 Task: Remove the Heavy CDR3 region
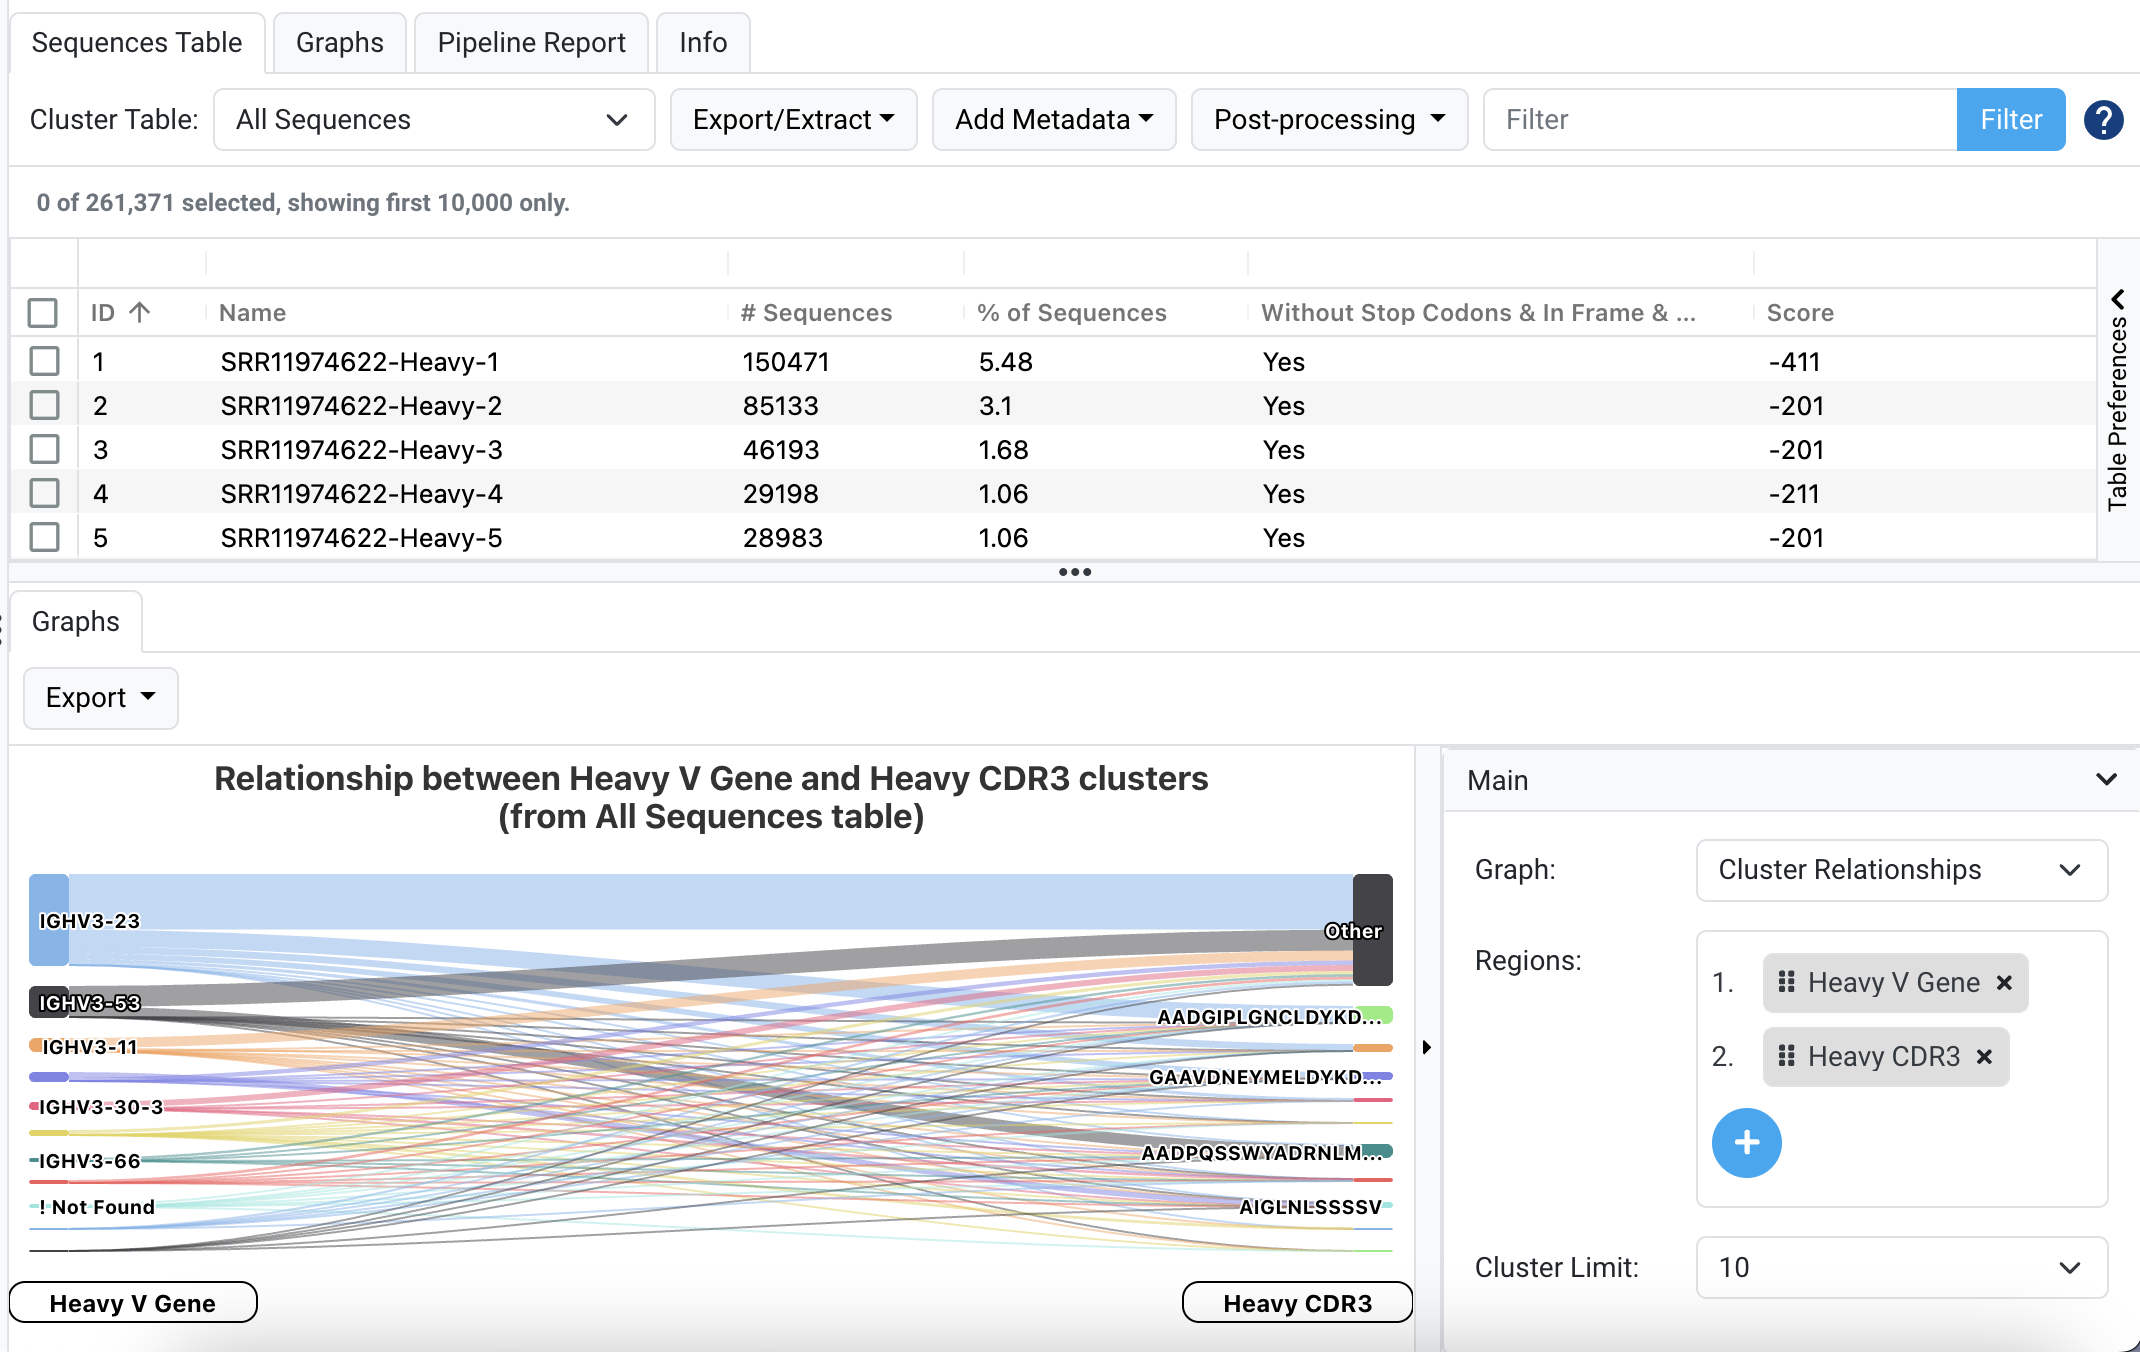(1985, 1057)
